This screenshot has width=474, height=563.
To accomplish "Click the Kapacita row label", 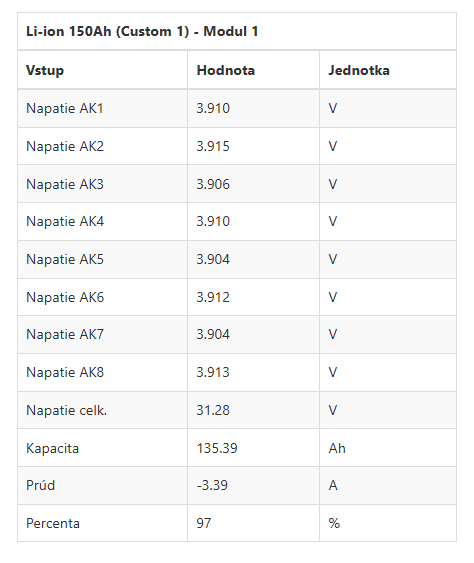I will [52, 448].
